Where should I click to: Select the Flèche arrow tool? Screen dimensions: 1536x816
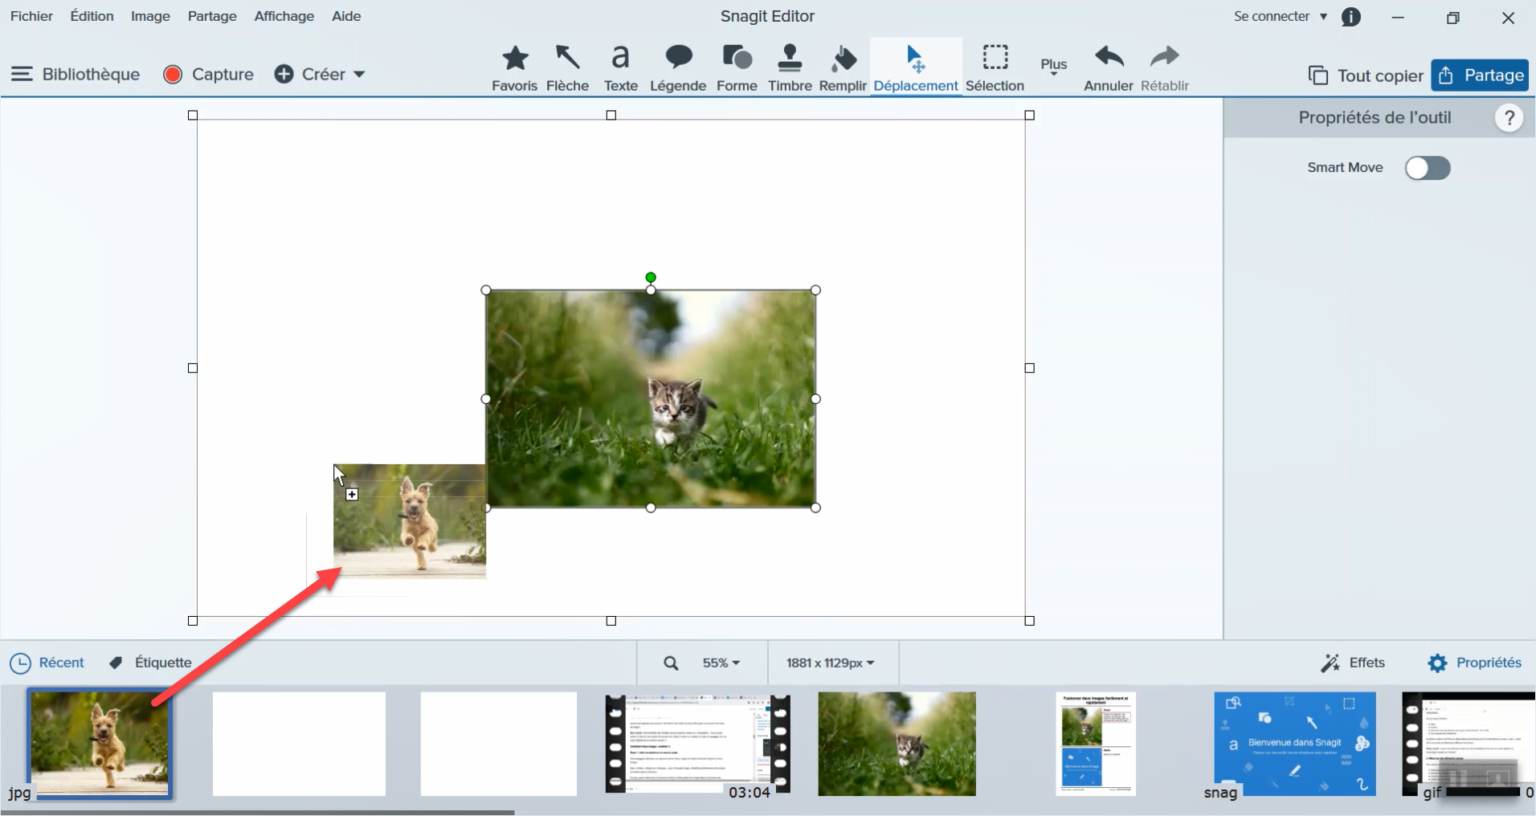click(567, 68)
